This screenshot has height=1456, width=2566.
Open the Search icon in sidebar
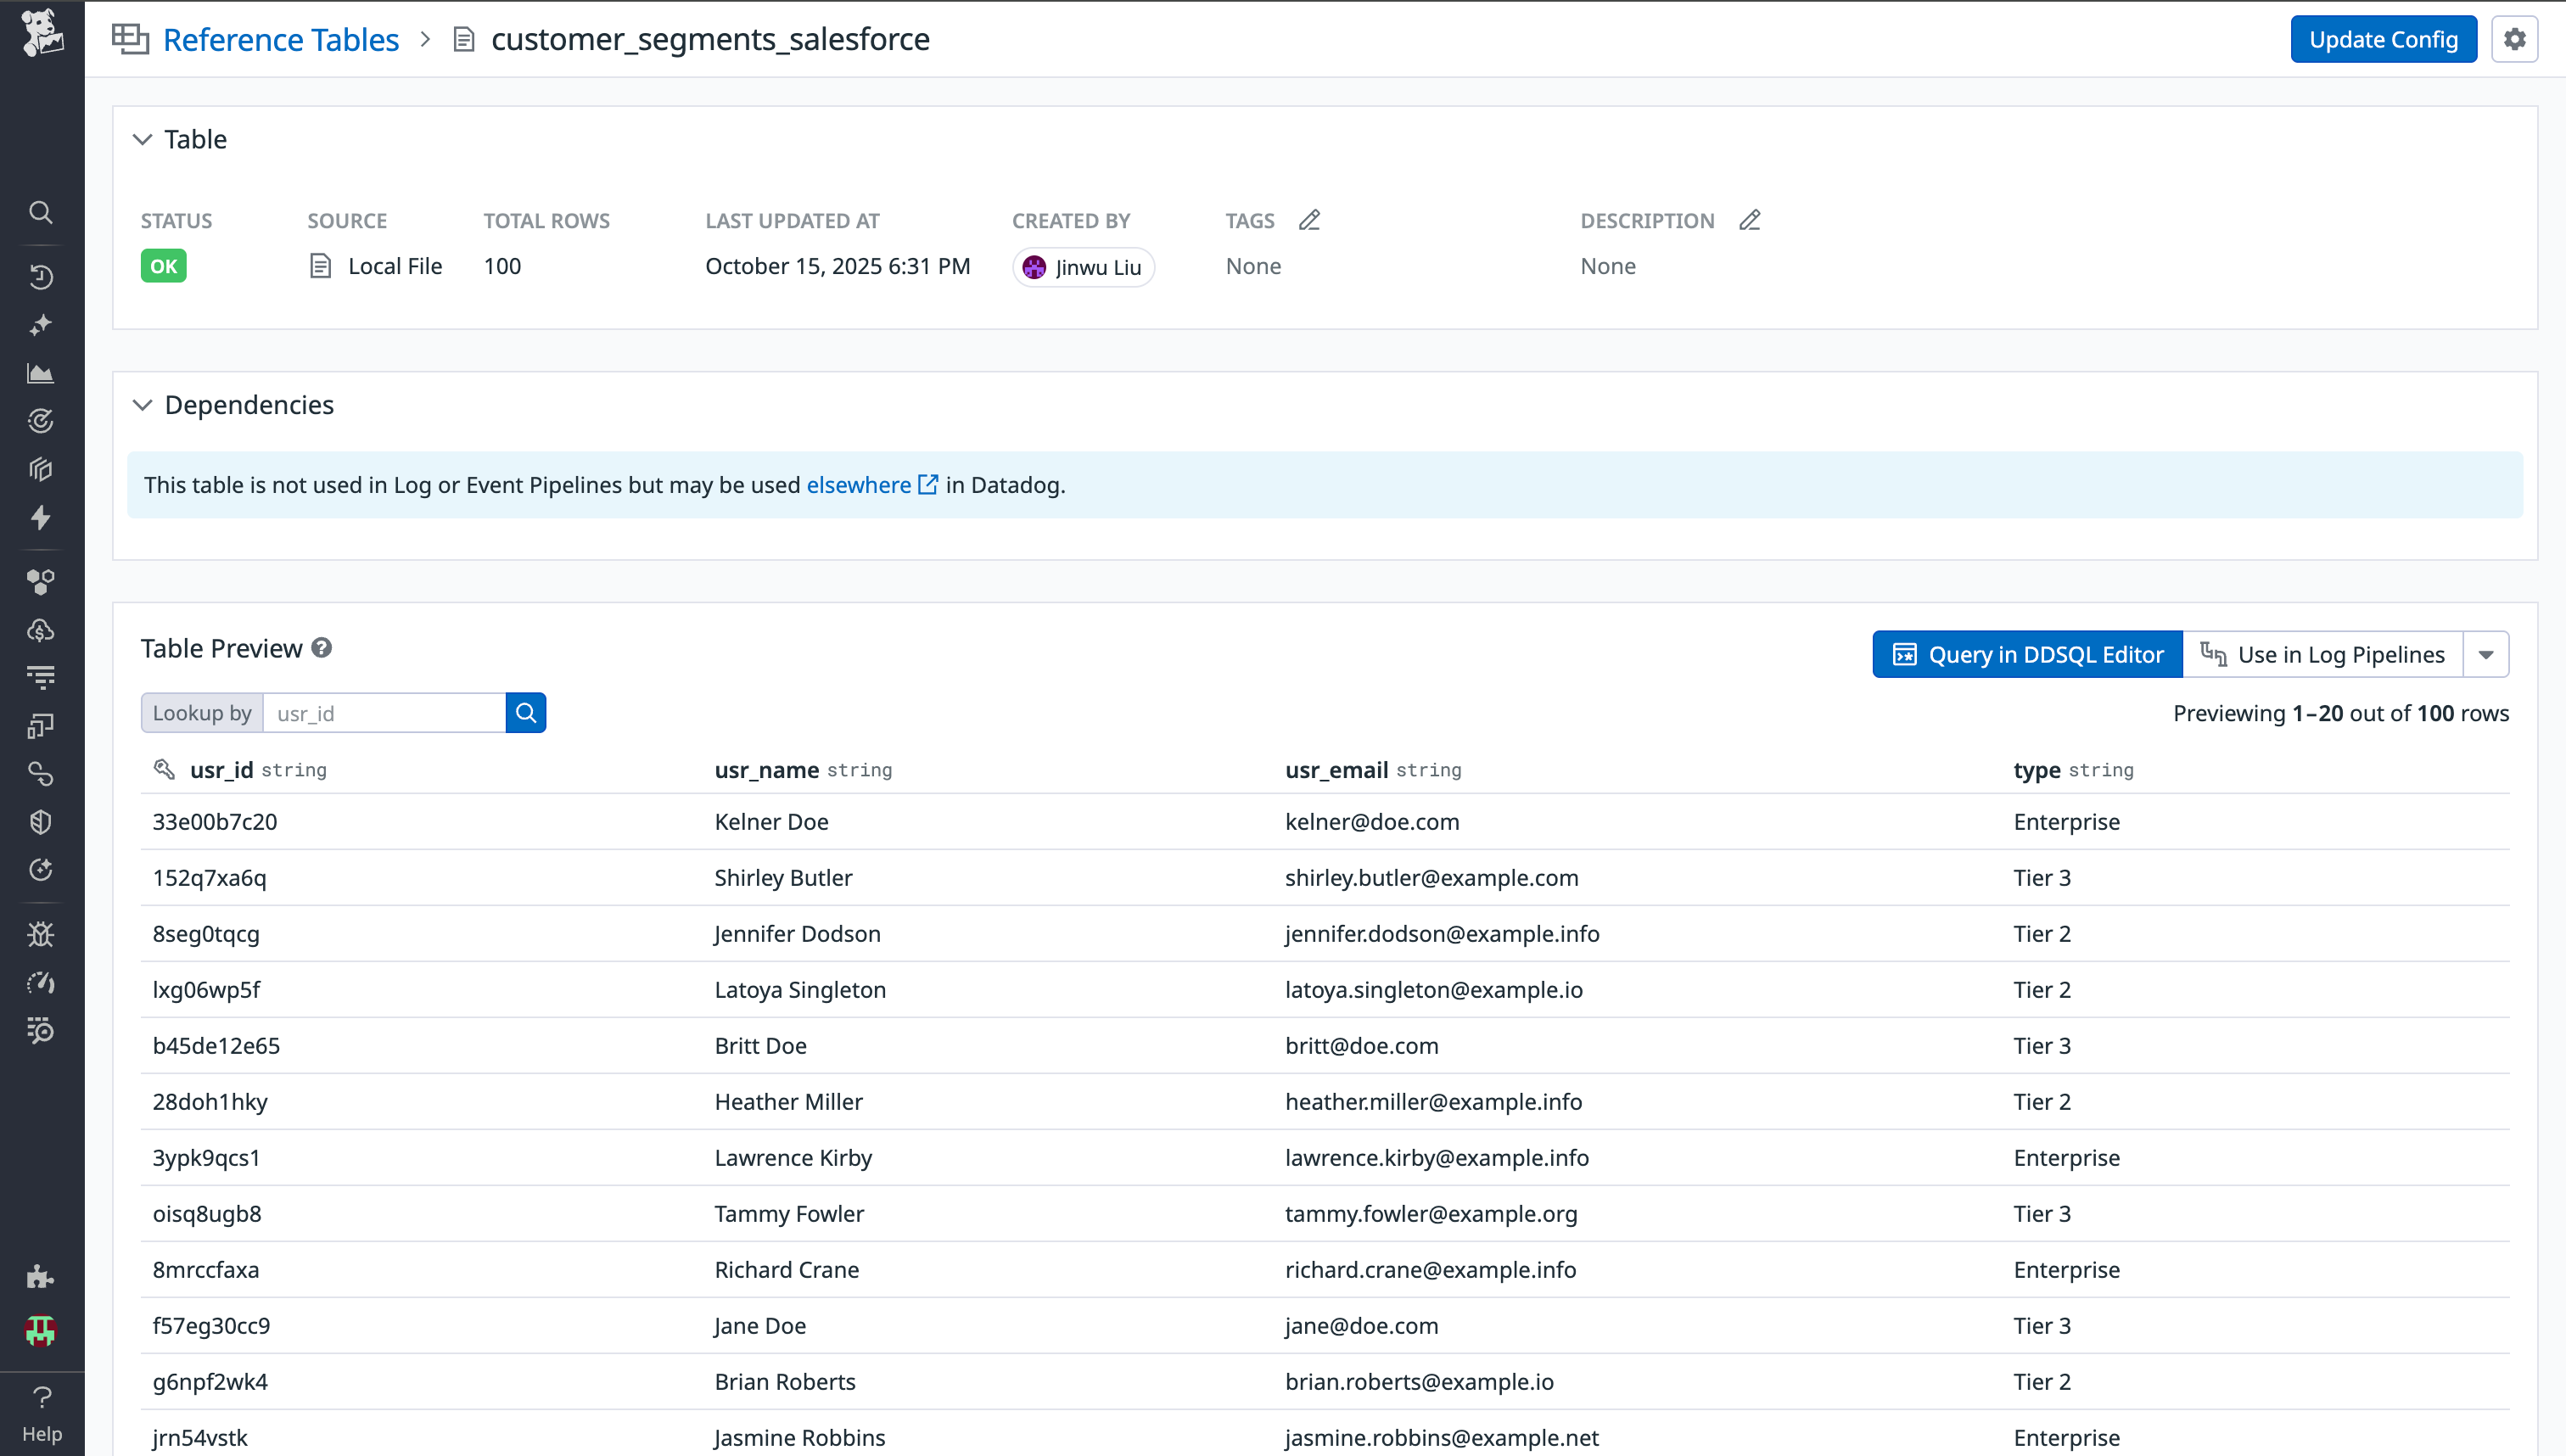coord(41,212)
